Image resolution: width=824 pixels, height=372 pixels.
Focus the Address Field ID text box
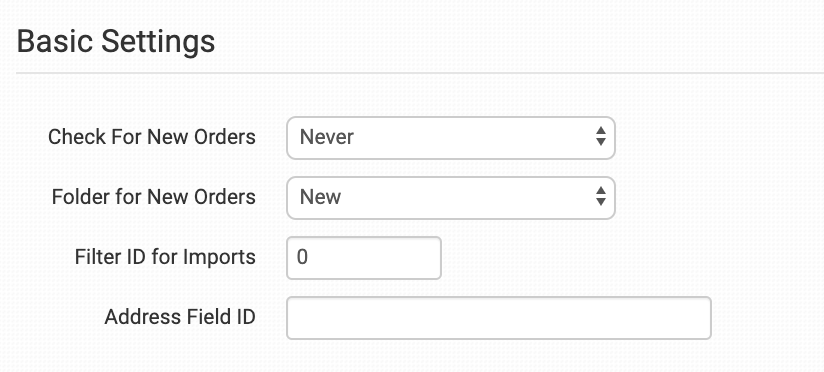(x=499, y=318)
